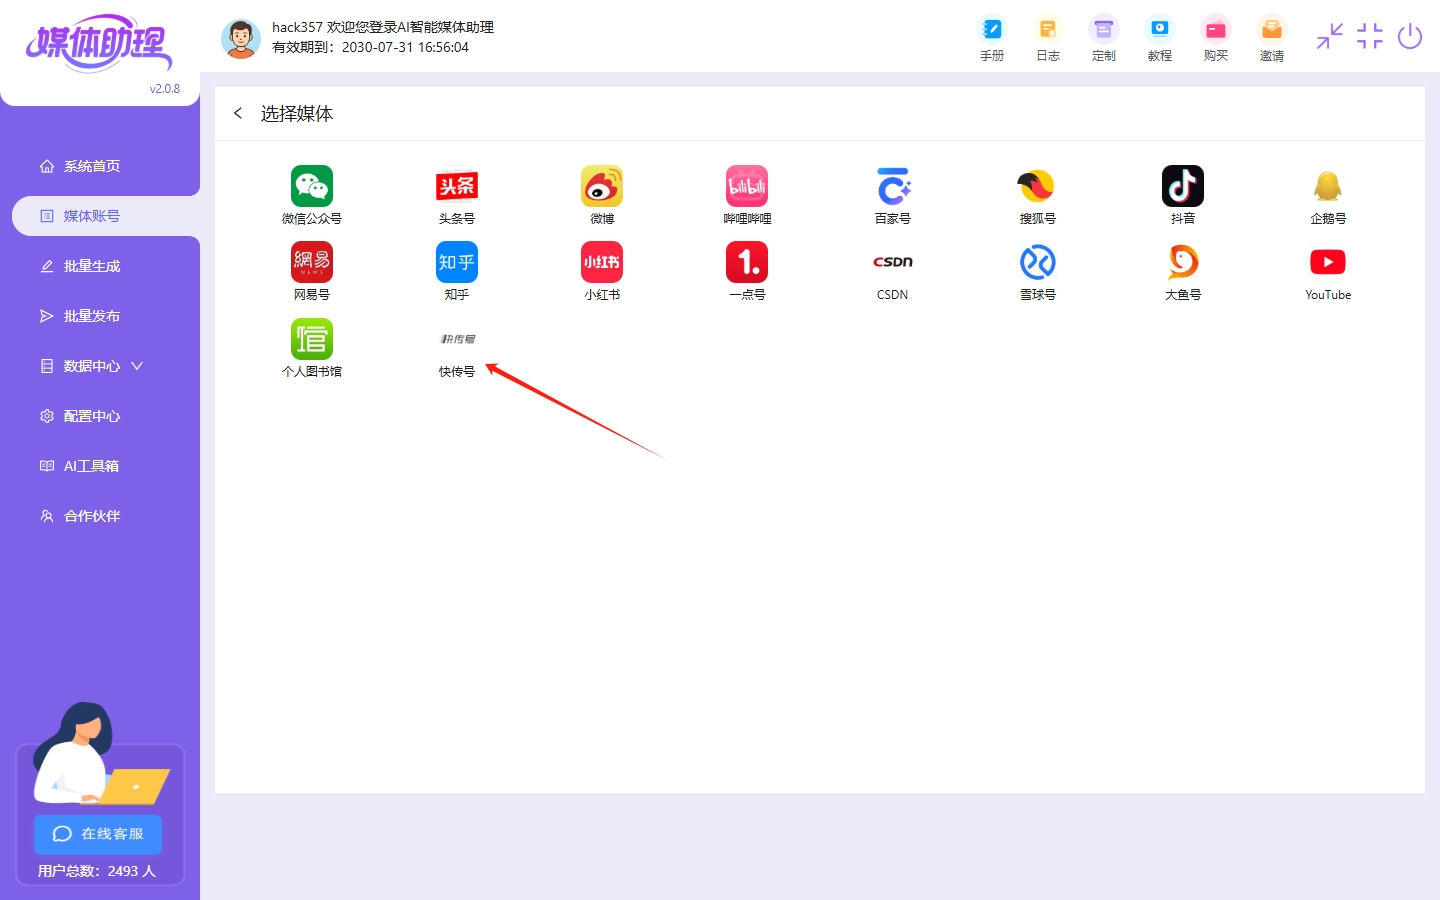Viewport: 1440px width, 900px height.
Task: Go back using the left chevron
Action: tap(238, 113)
